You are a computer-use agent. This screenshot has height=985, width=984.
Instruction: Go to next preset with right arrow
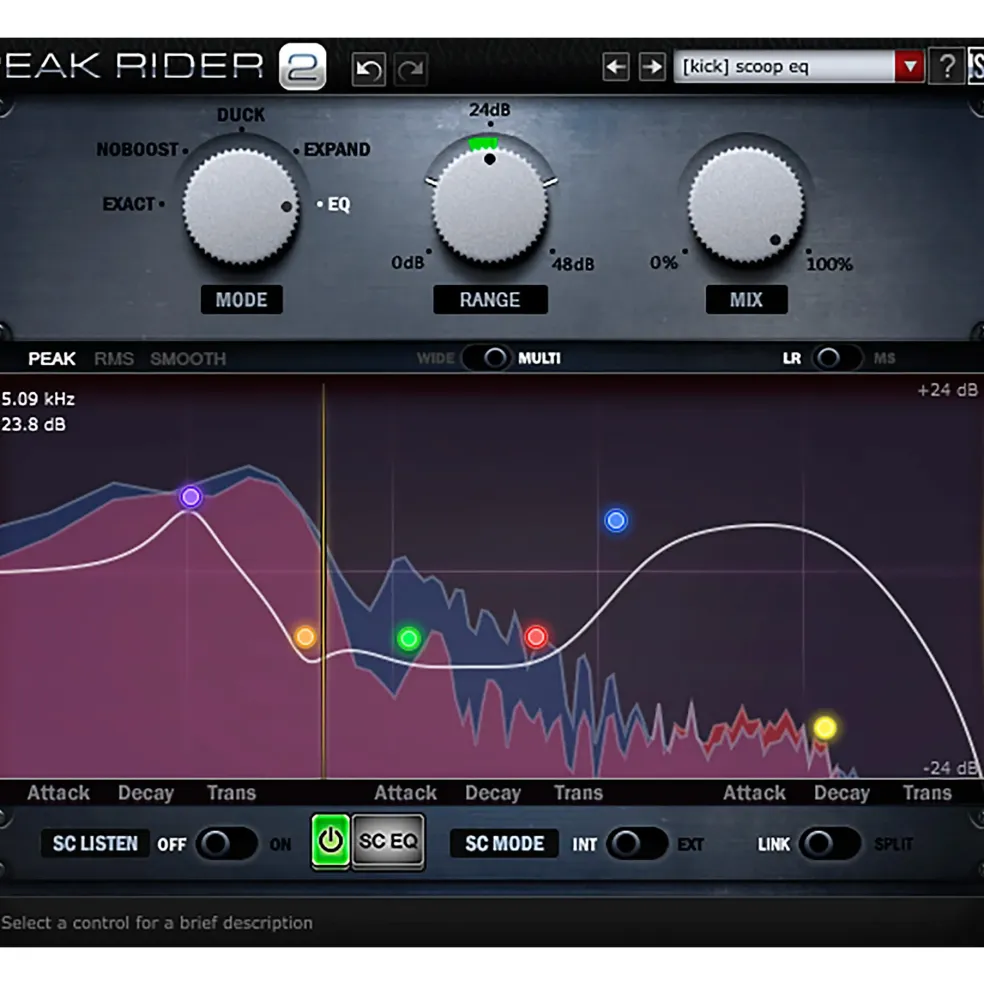(x=652, y=67)
